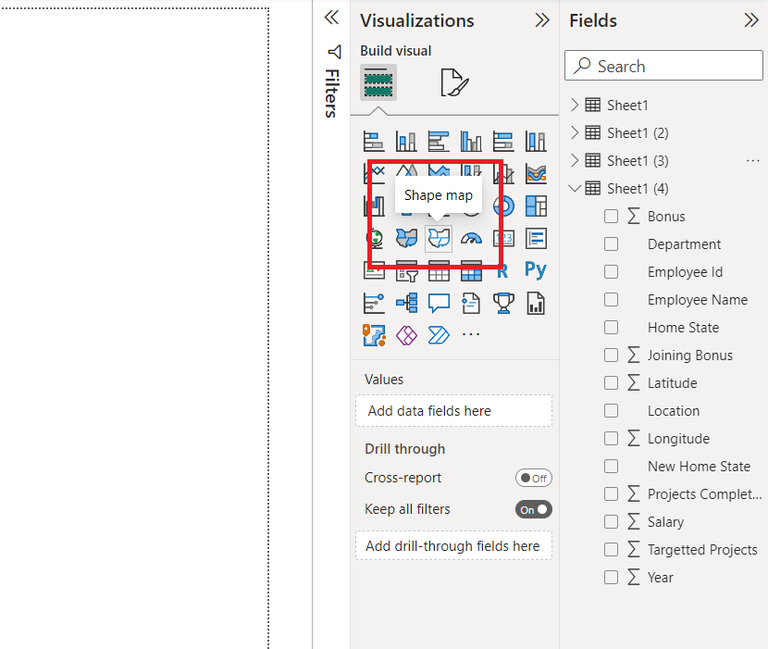Expand the Sheet1 (2) table
This screenshot has height=649, width=768.
pos(575,133)
